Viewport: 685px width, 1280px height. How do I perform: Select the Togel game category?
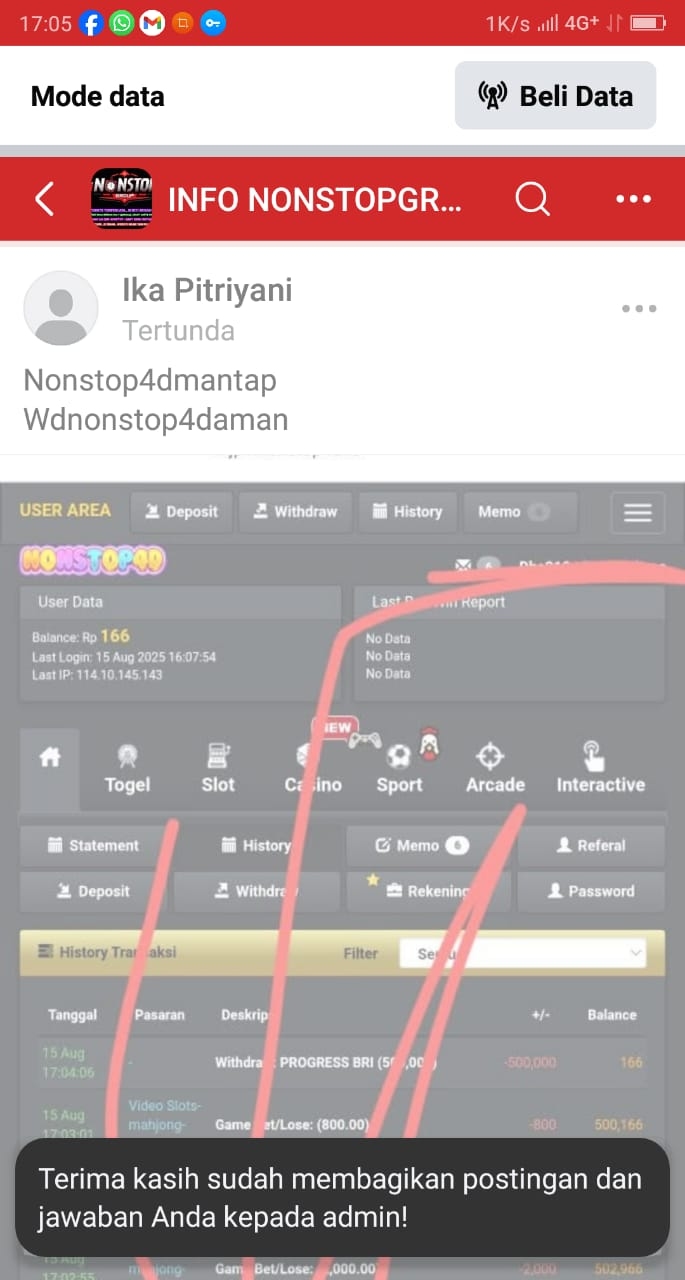coord(127,769)
